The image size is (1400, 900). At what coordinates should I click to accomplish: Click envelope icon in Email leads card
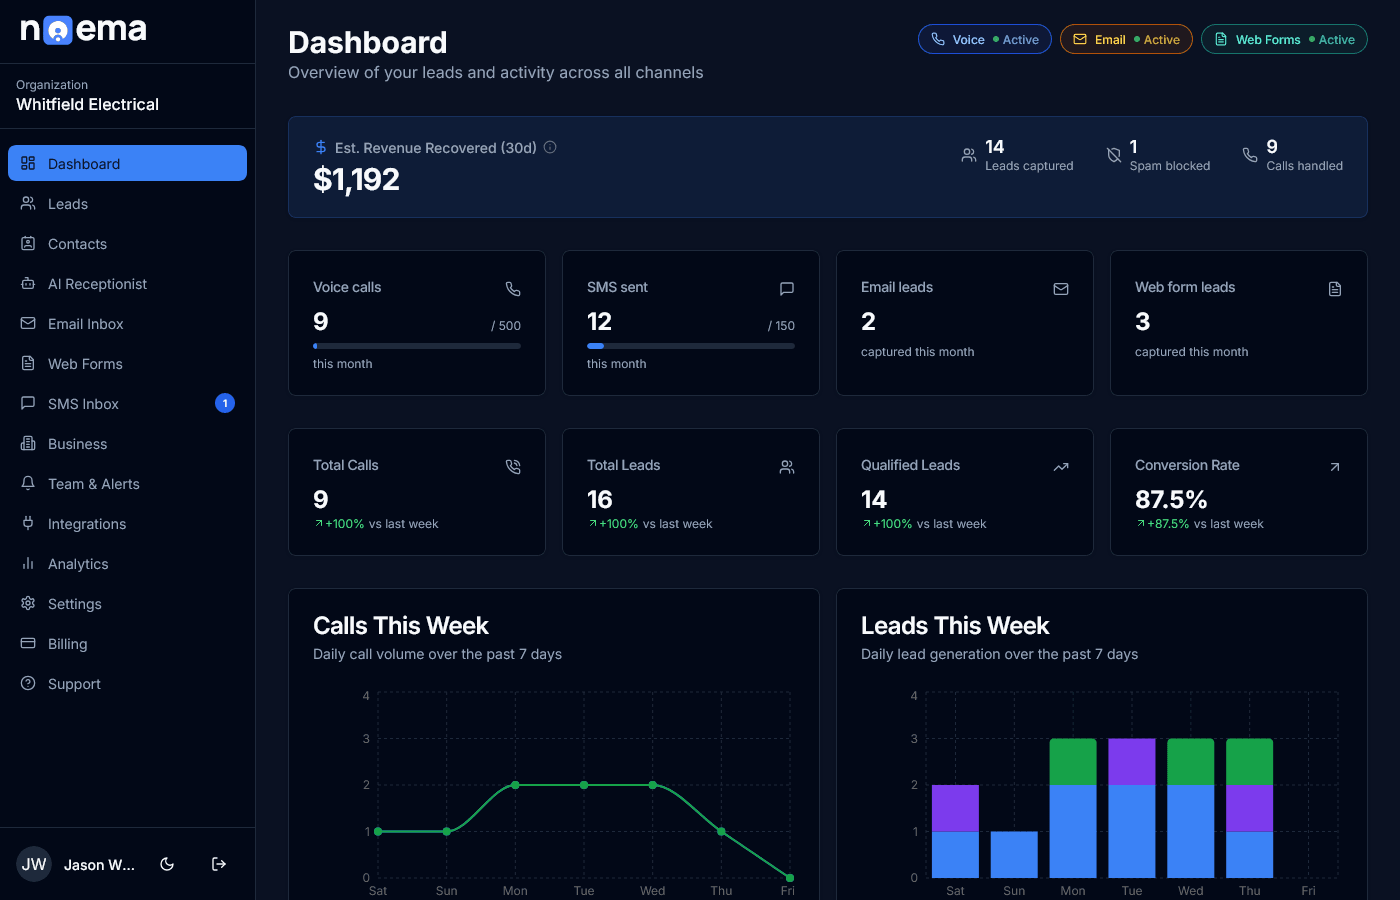1061,289
